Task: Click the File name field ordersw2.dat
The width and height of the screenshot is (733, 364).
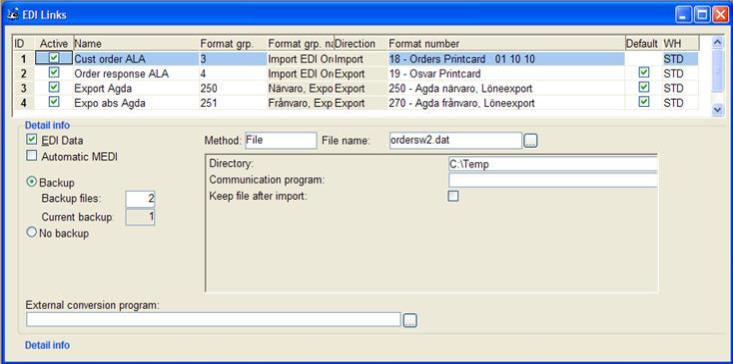Action: [x=455, y=140]
